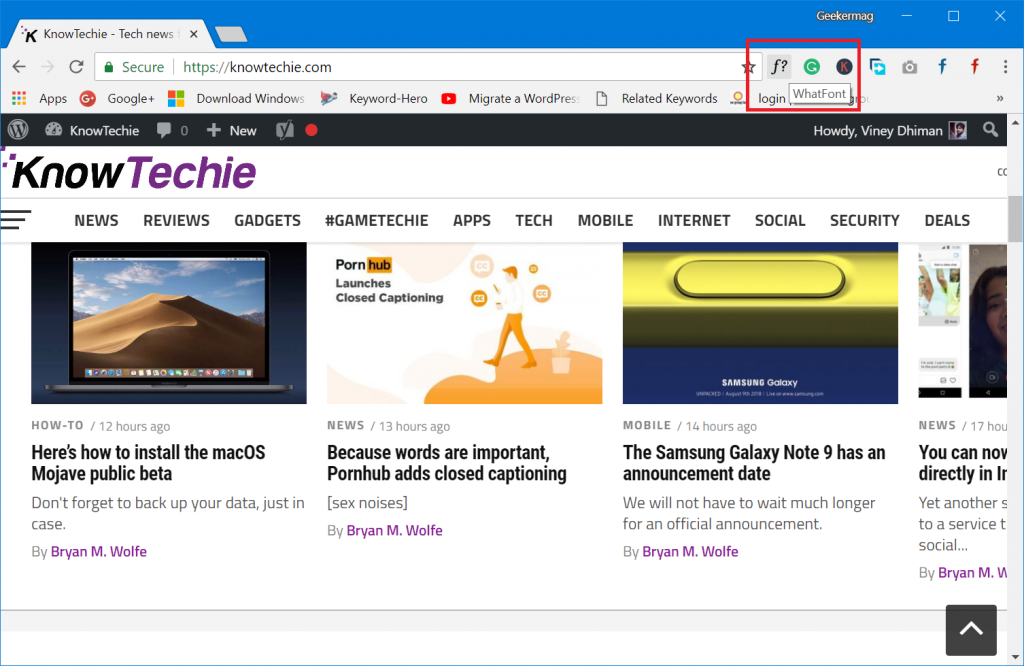Open the Grammarly extension icon

[812, 67]
